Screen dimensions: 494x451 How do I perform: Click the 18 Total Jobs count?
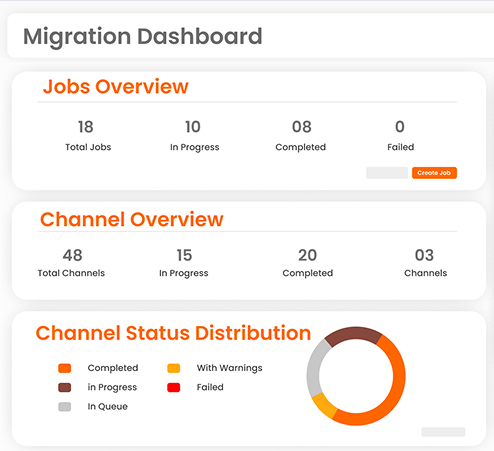(86, 127)
